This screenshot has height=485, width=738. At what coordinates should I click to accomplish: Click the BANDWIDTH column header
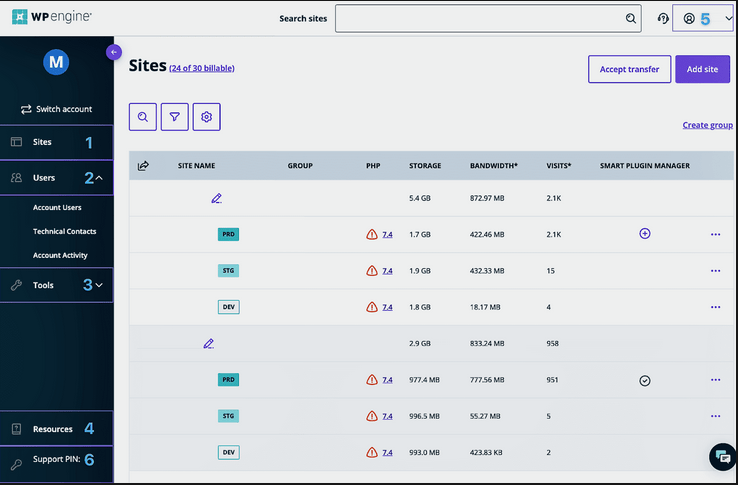click(493, 166)
